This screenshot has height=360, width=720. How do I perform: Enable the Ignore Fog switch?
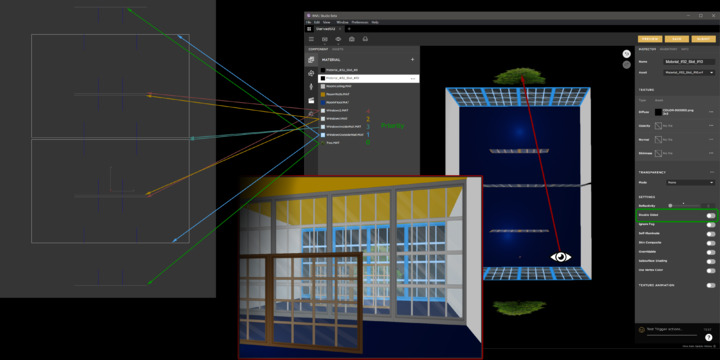pyautogui.click(x=711, y=225)
